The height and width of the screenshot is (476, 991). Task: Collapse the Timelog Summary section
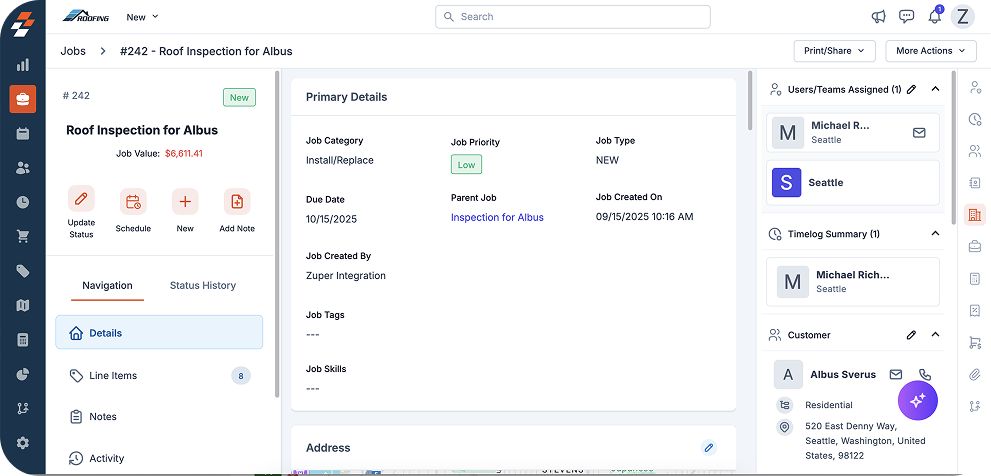935,234
